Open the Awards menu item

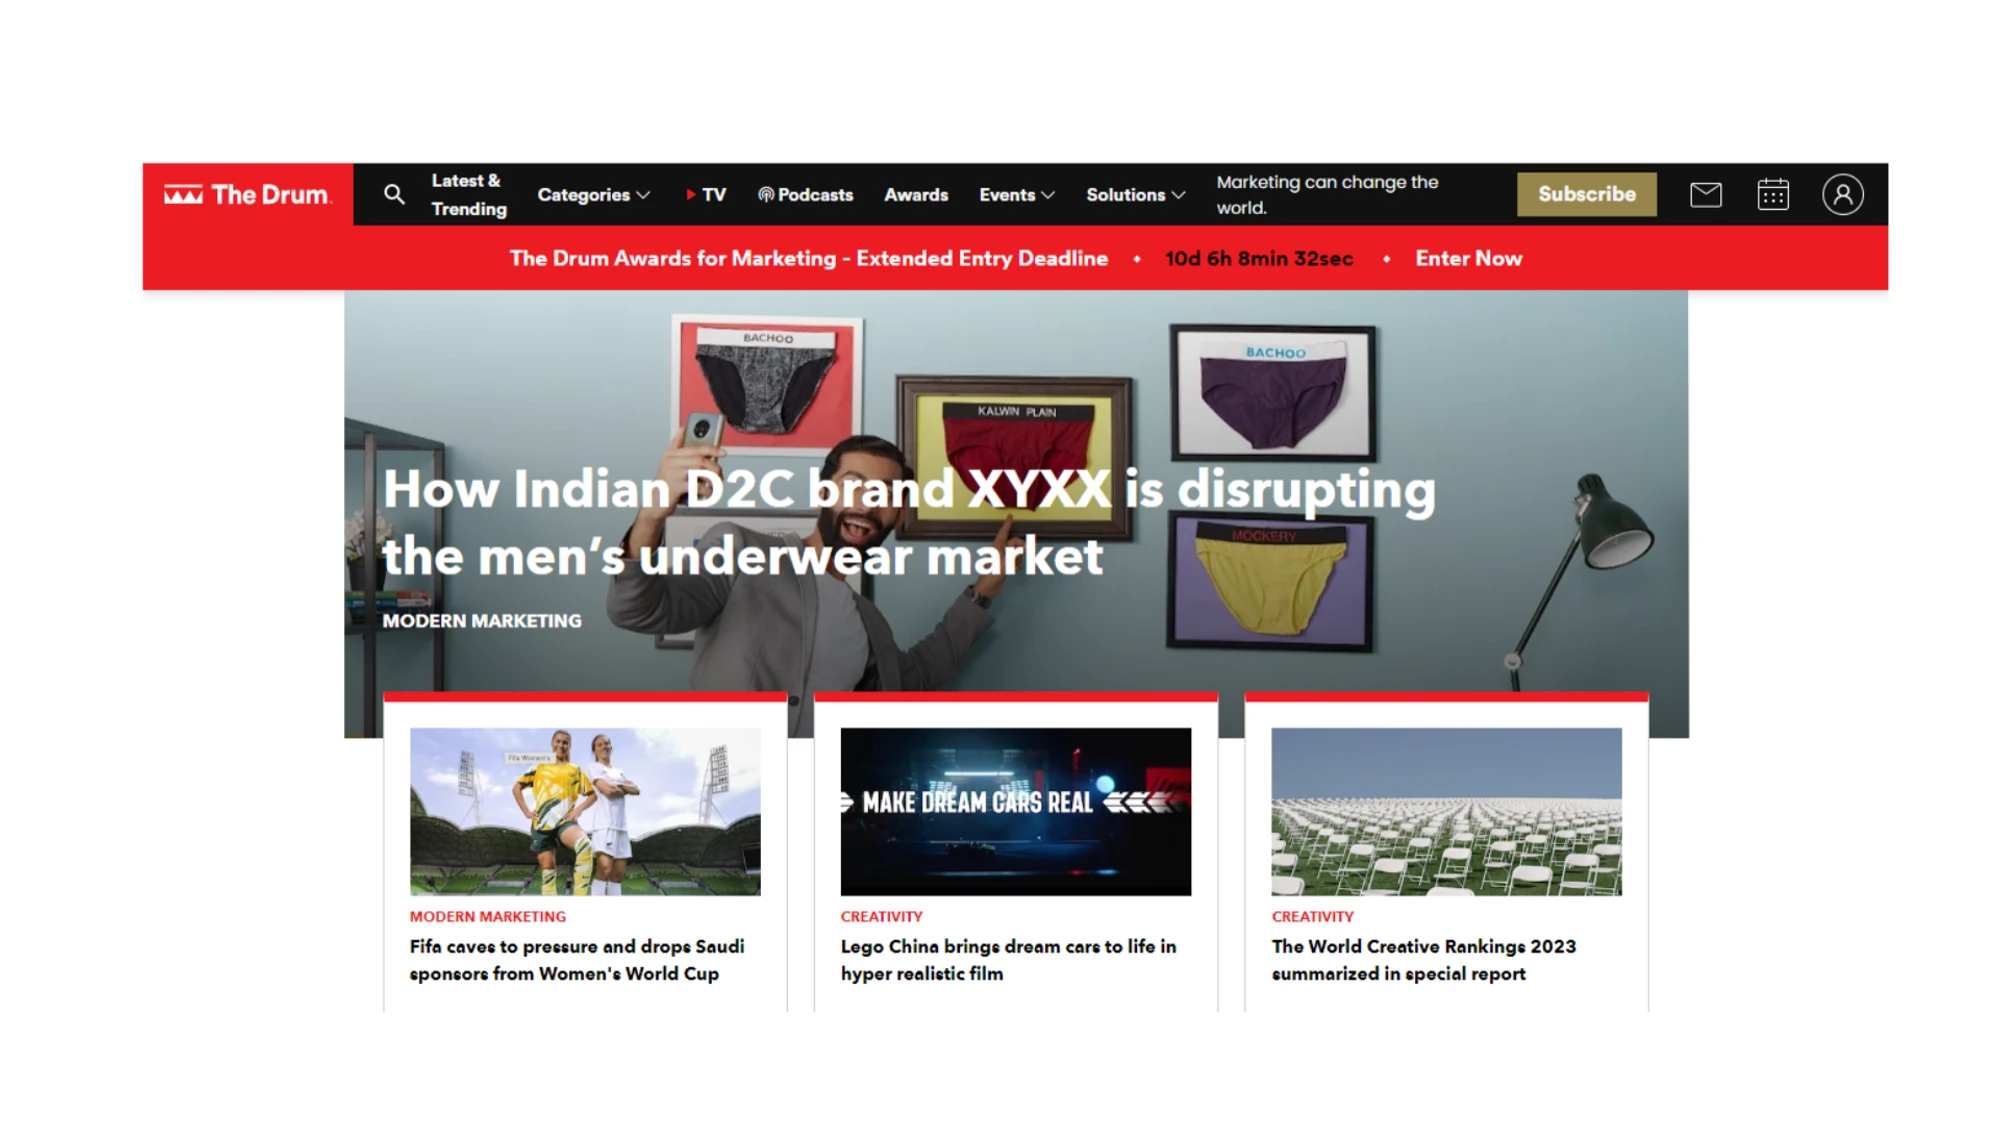click(x=915, y=194)
